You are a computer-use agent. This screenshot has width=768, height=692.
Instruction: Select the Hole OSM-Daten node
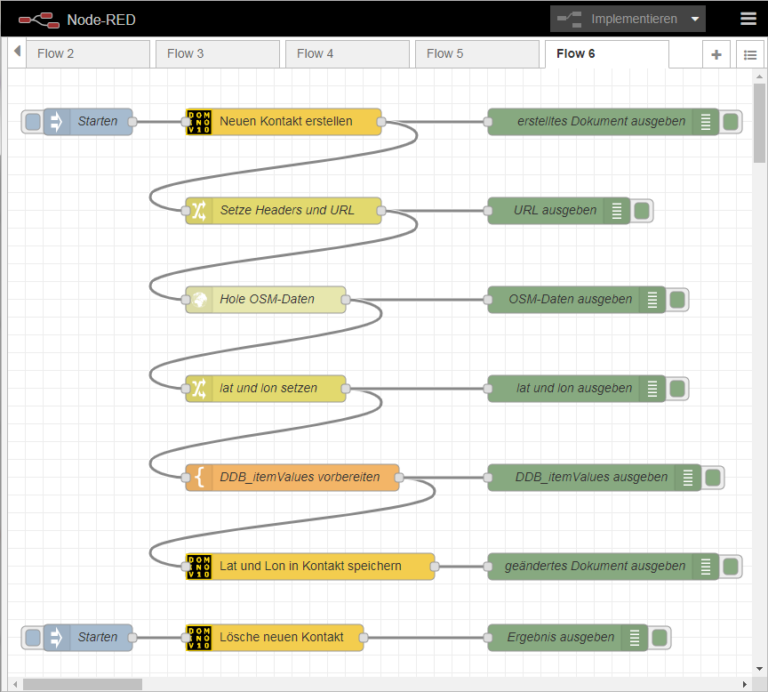coord(266,300)
